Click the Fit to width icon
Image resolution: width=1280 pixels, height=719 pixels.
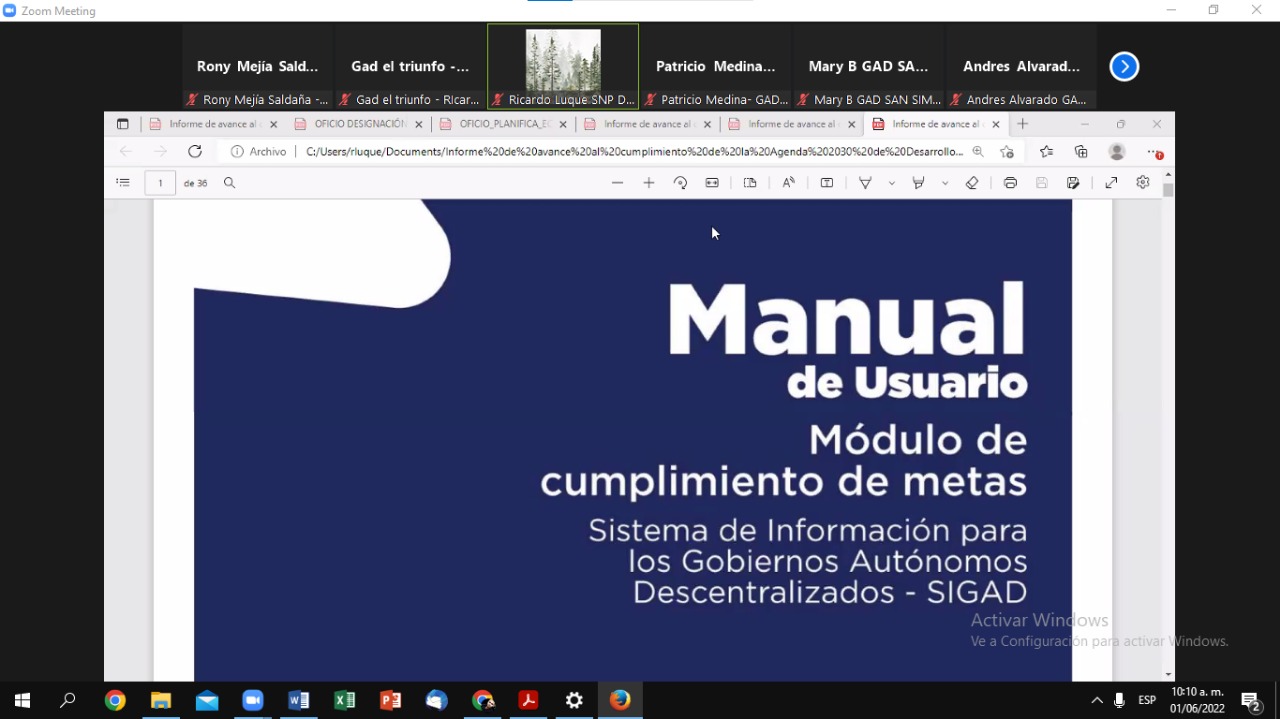pos(712,183)
